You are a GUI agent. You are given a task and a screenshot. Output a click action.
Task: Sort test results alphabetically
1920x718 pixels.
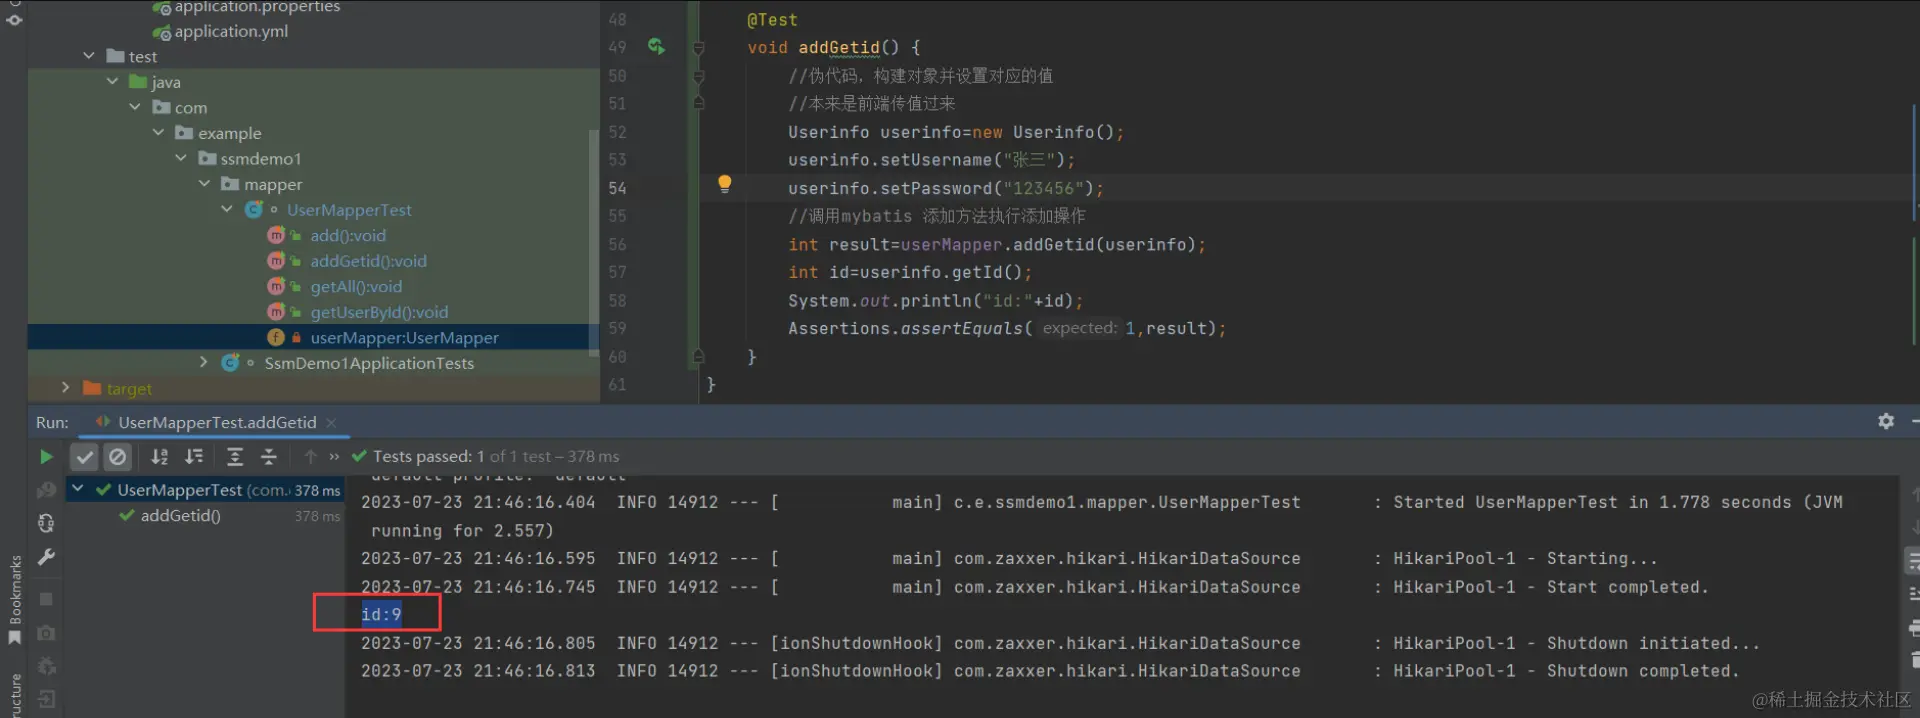coord(160,457)
